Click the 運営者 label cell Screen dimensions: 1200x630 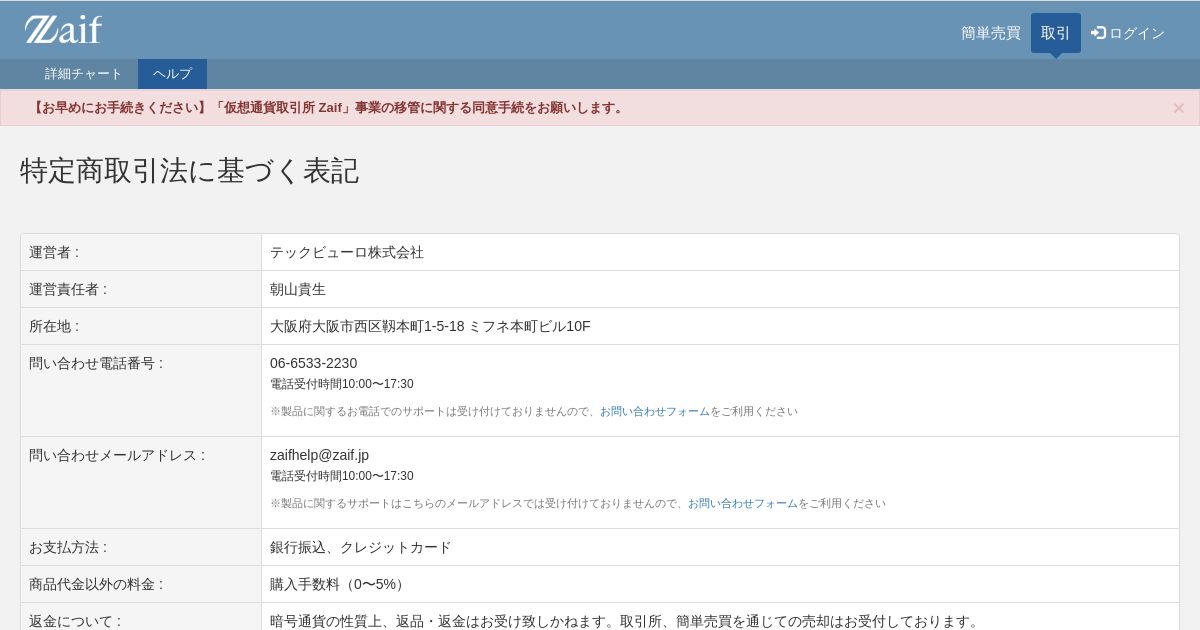pyautogui.click(x=141, y=252)
